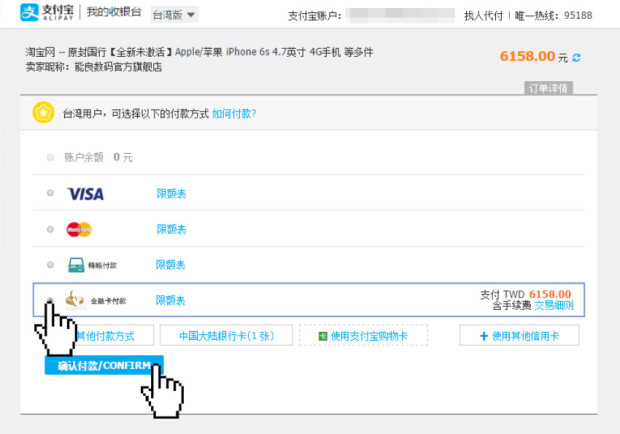The height and width of the screenshot is (434, 620).
Task: Click the 6158.00 元 order total
Action: coord(534,57)
